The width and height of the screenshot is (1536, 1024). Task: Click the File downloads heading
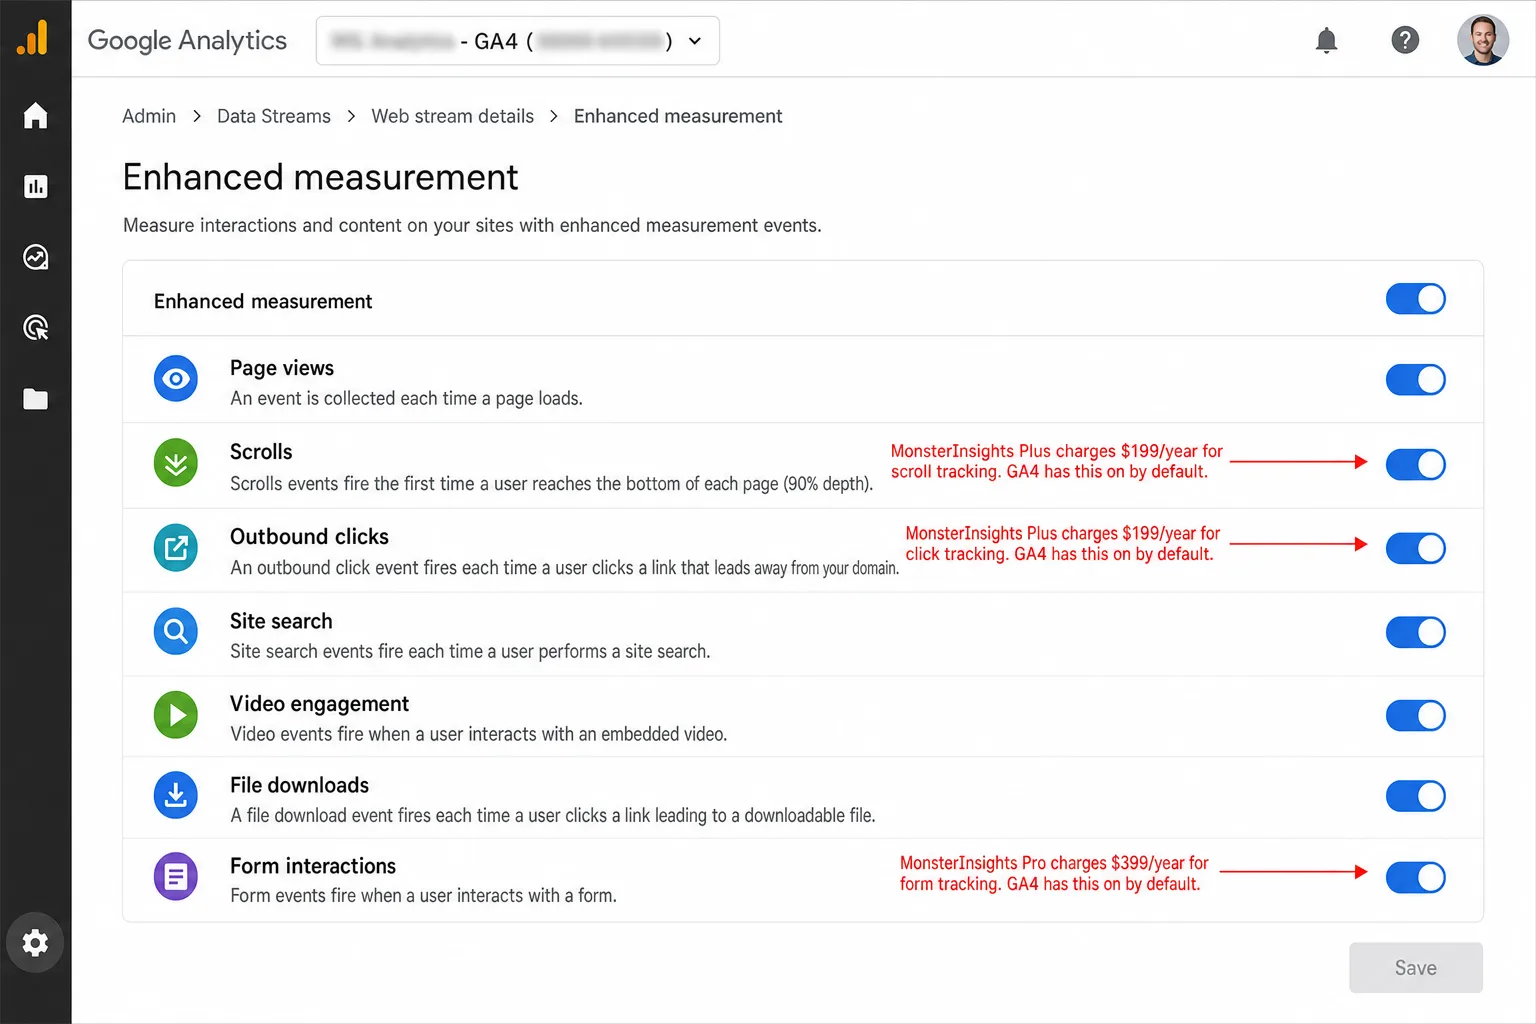(x=299, y=785)
